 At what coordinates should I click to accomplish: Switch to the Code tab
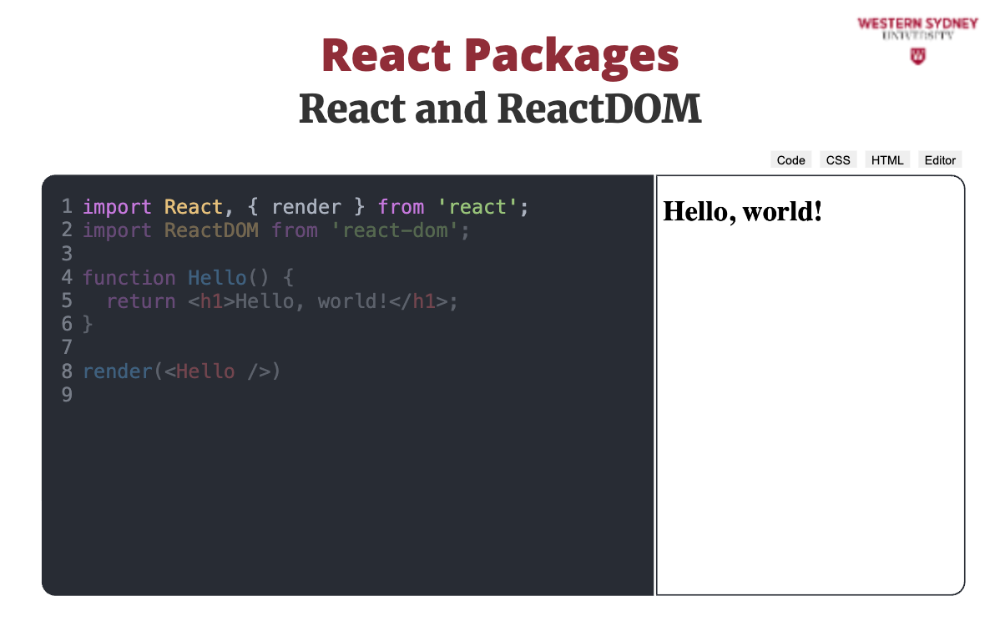pos(791,160)
